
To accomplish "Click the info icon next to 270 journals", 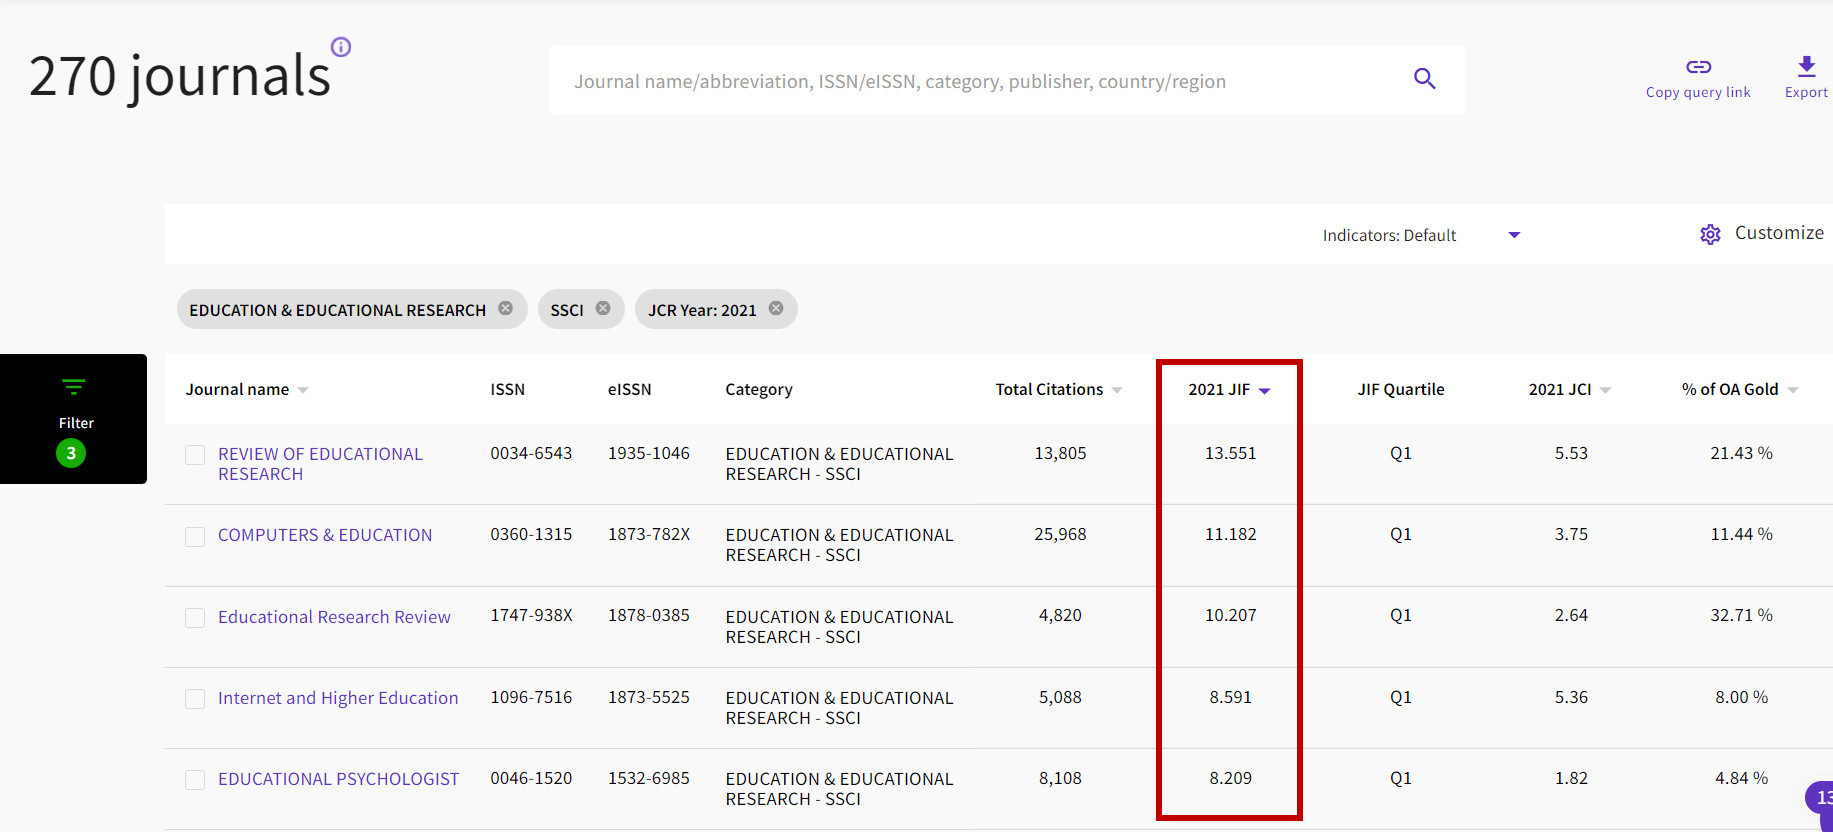I will tap(341, 46).
